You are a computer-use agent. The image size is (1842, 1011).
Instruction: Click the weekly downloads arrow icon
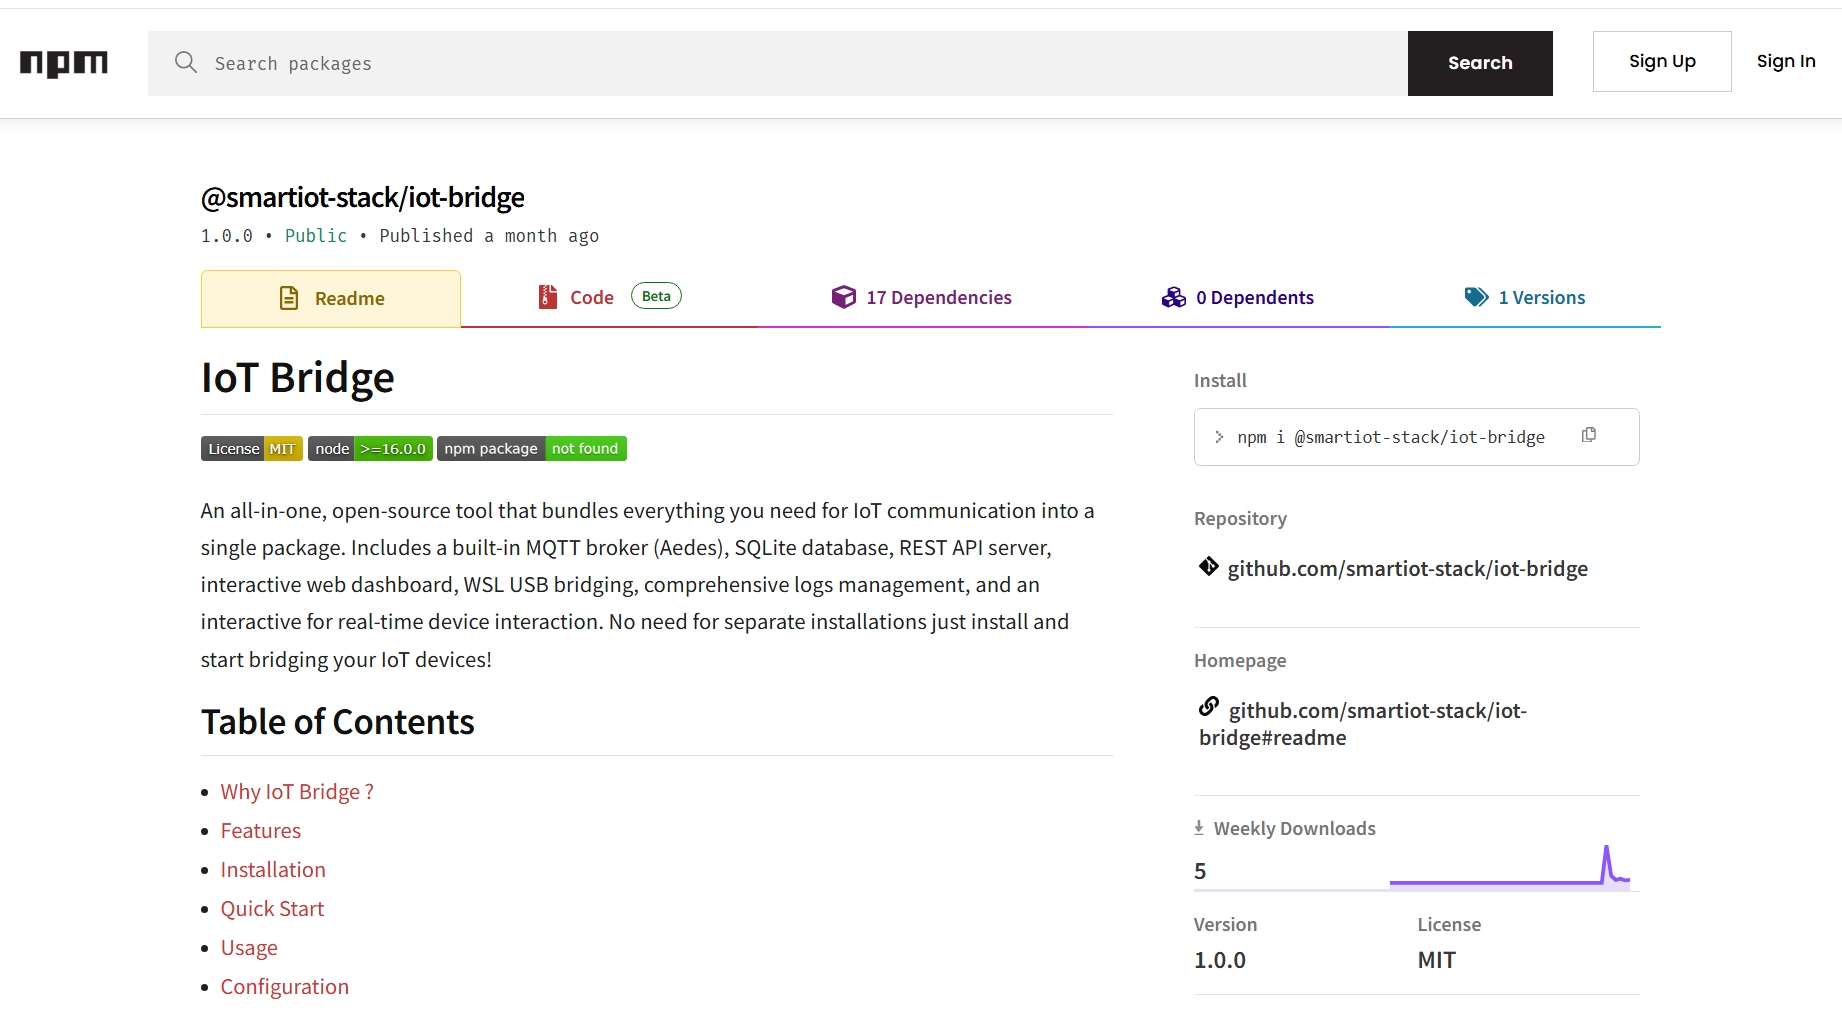tap(1199, 828)
